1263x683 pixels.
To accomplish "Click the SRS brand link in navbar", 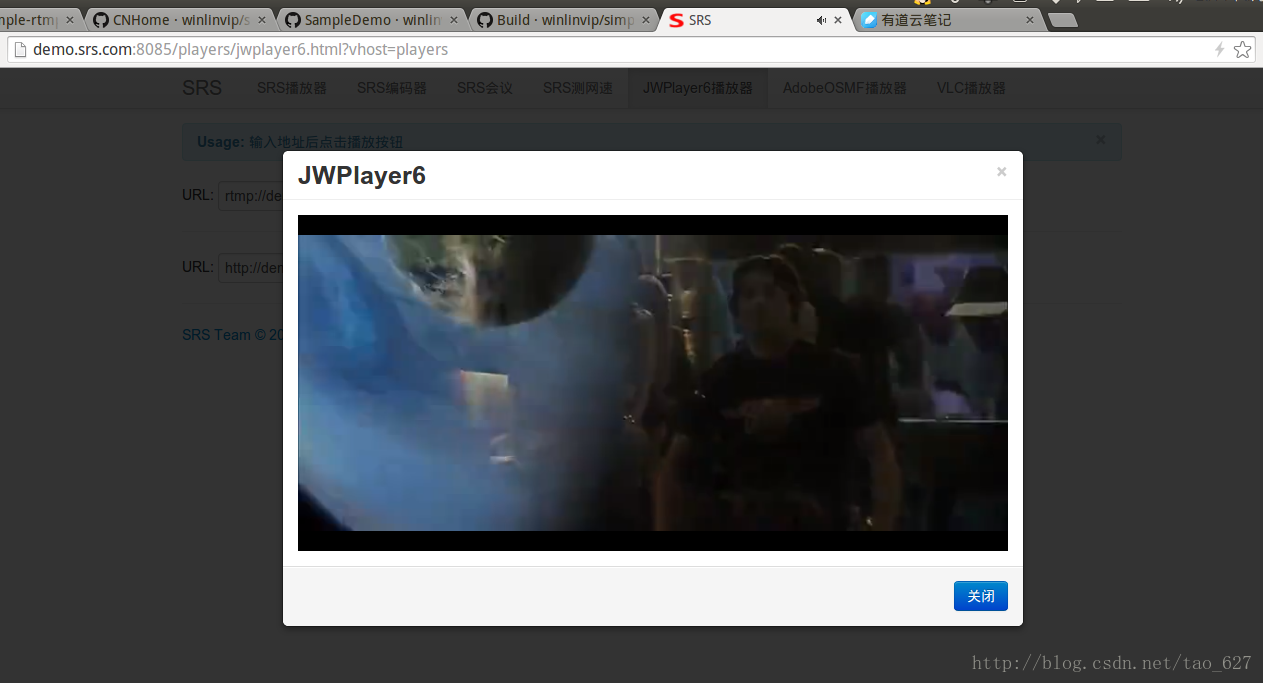I will [202, 88].
